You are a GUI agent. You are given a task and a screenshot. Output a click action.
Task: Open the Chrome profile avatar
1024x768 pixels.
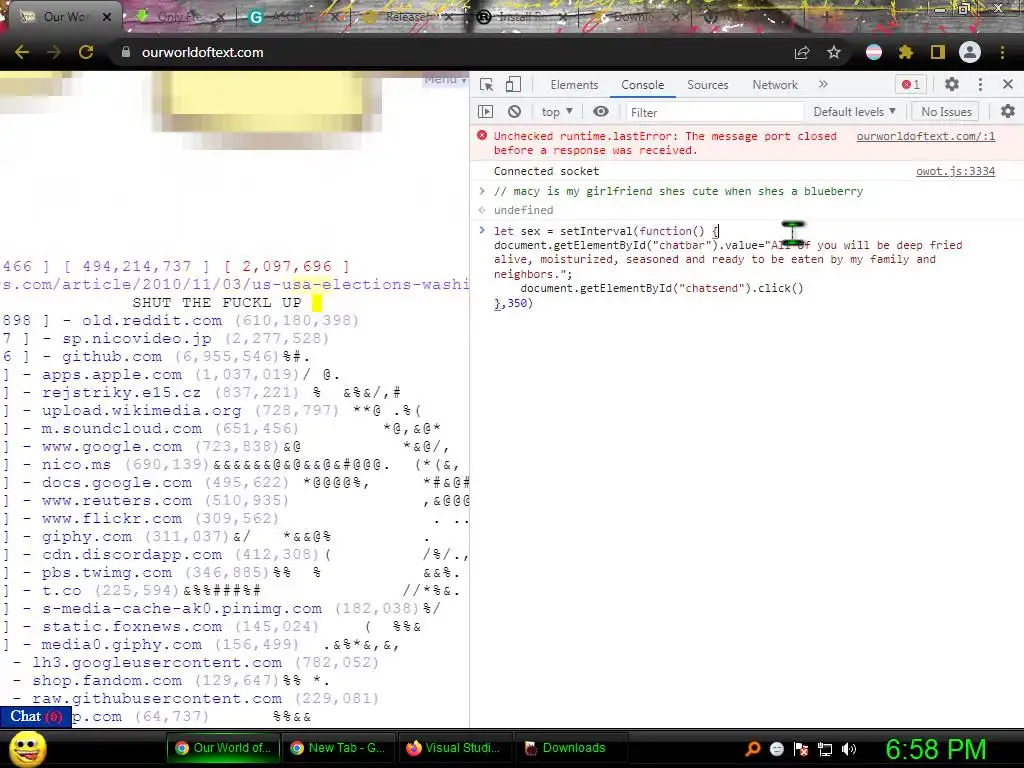970,52
